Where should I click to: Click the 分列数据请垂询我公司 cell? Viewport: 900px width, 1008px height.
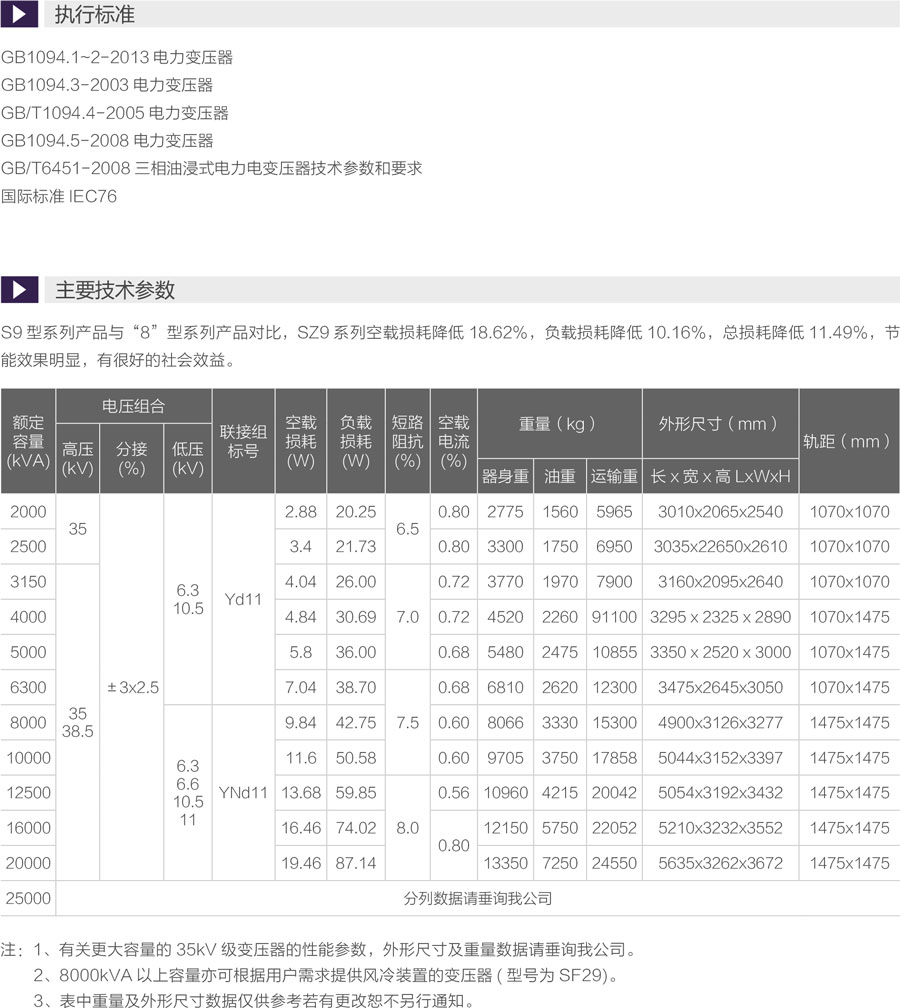point(477,898)
